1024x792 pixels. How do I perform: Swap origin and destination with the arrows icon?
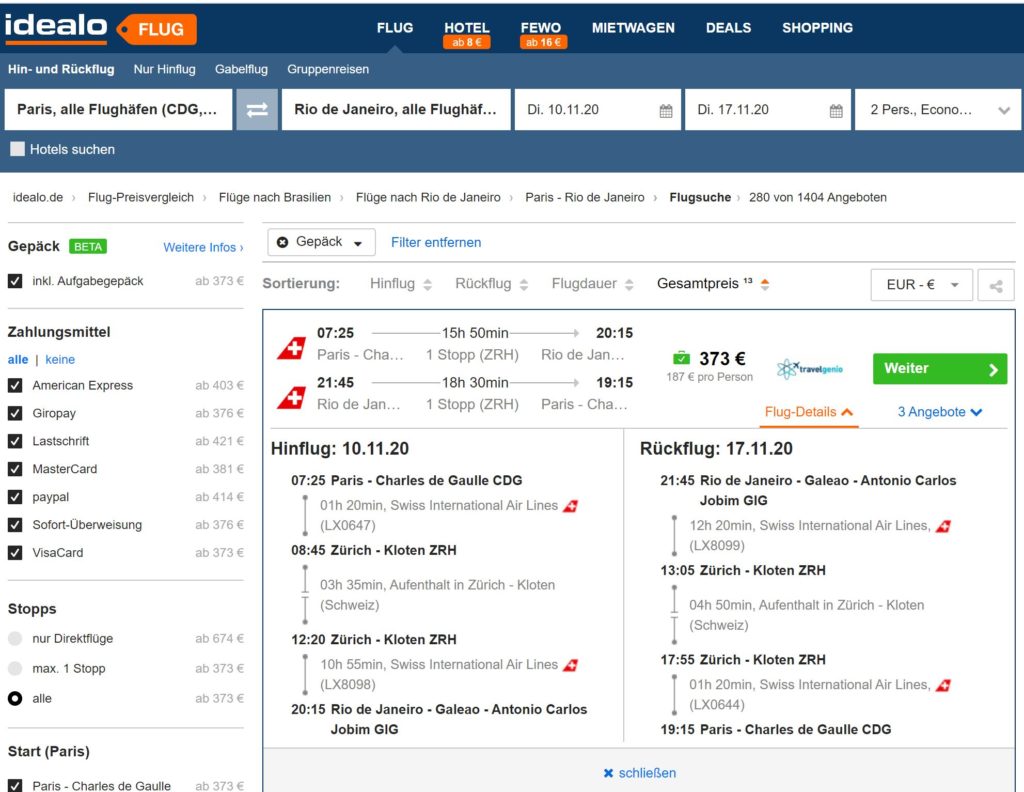click(257, 110)
